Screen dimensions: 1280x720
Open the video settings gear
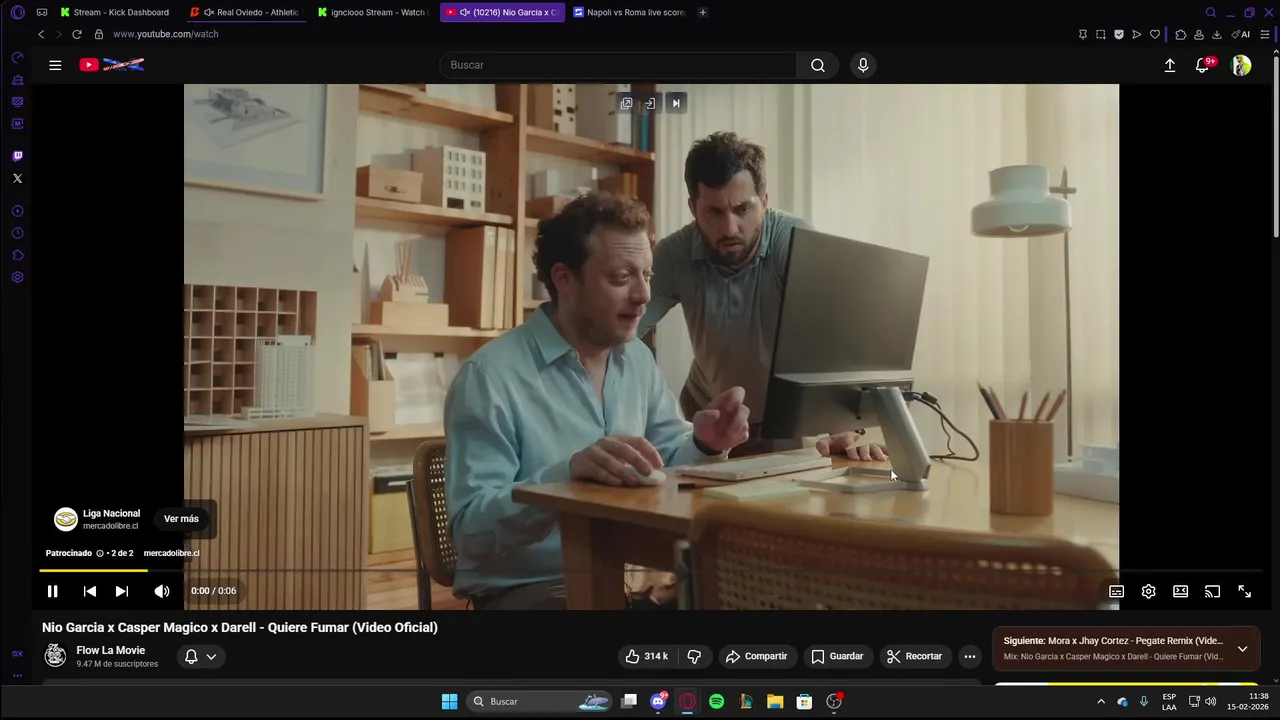pyautogui.click(x=1148, y=591)
